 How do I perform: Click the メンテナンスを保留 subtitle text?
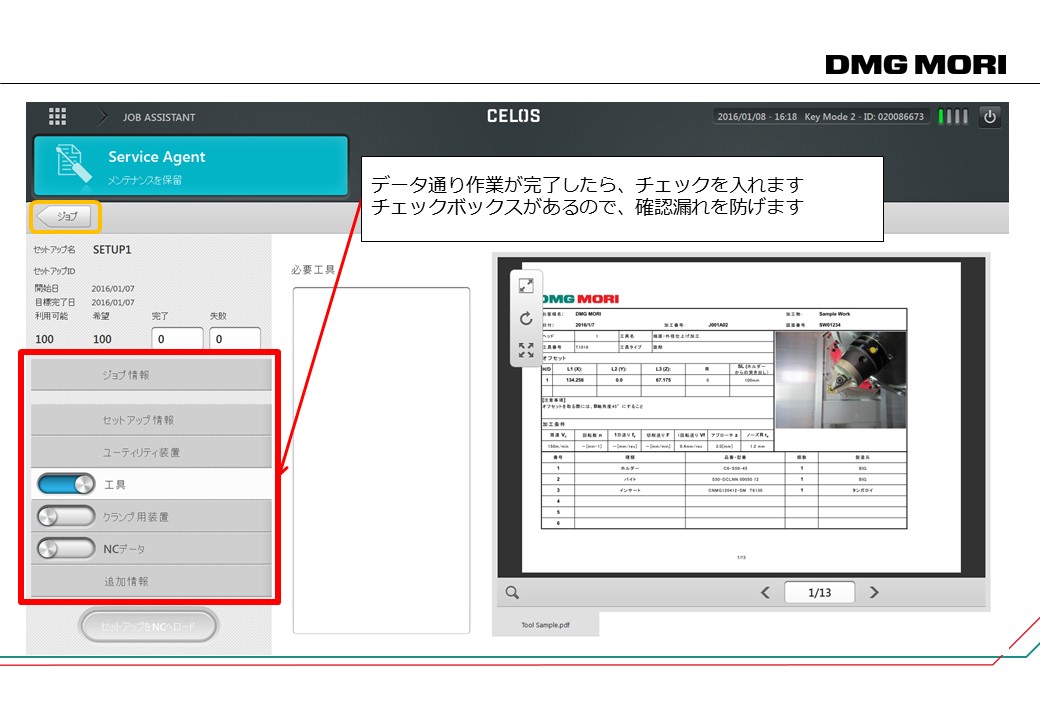(x=145, y=180)
